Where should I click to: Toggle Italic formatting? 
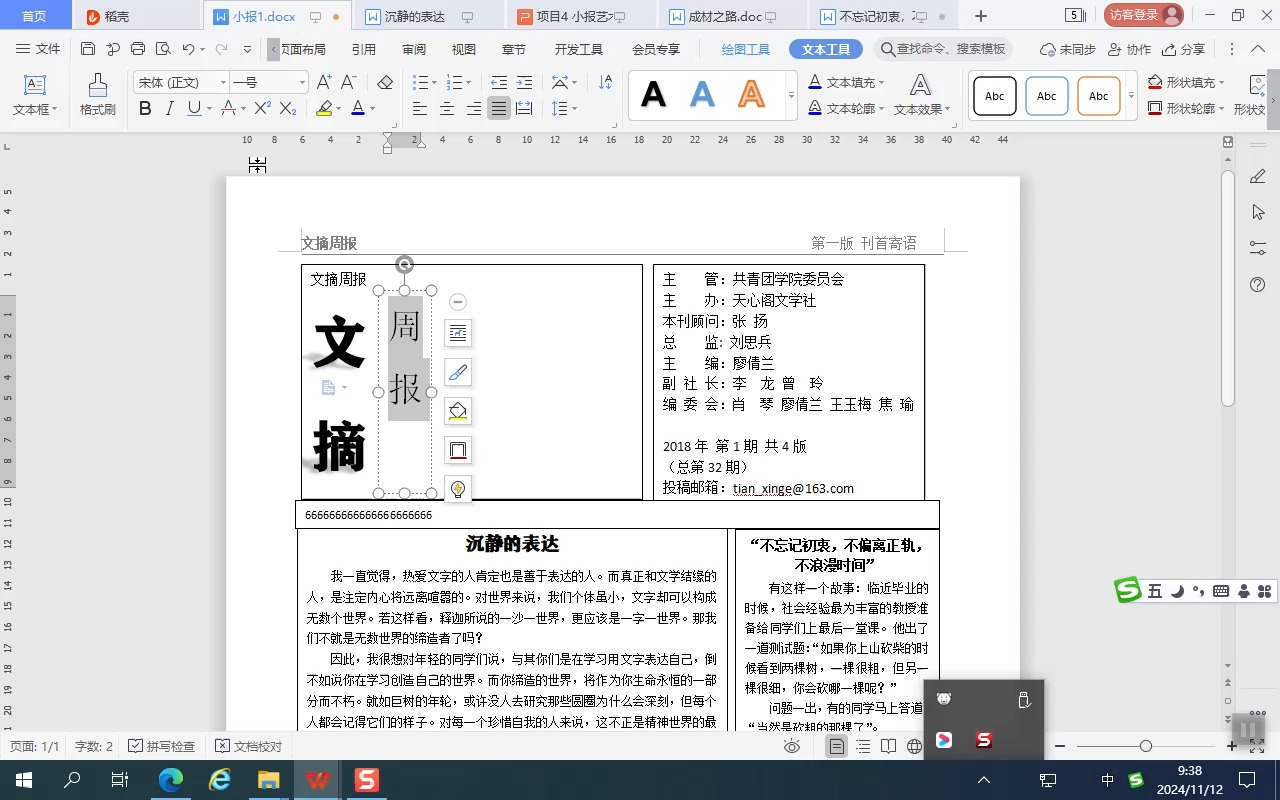tap(169, 108)
